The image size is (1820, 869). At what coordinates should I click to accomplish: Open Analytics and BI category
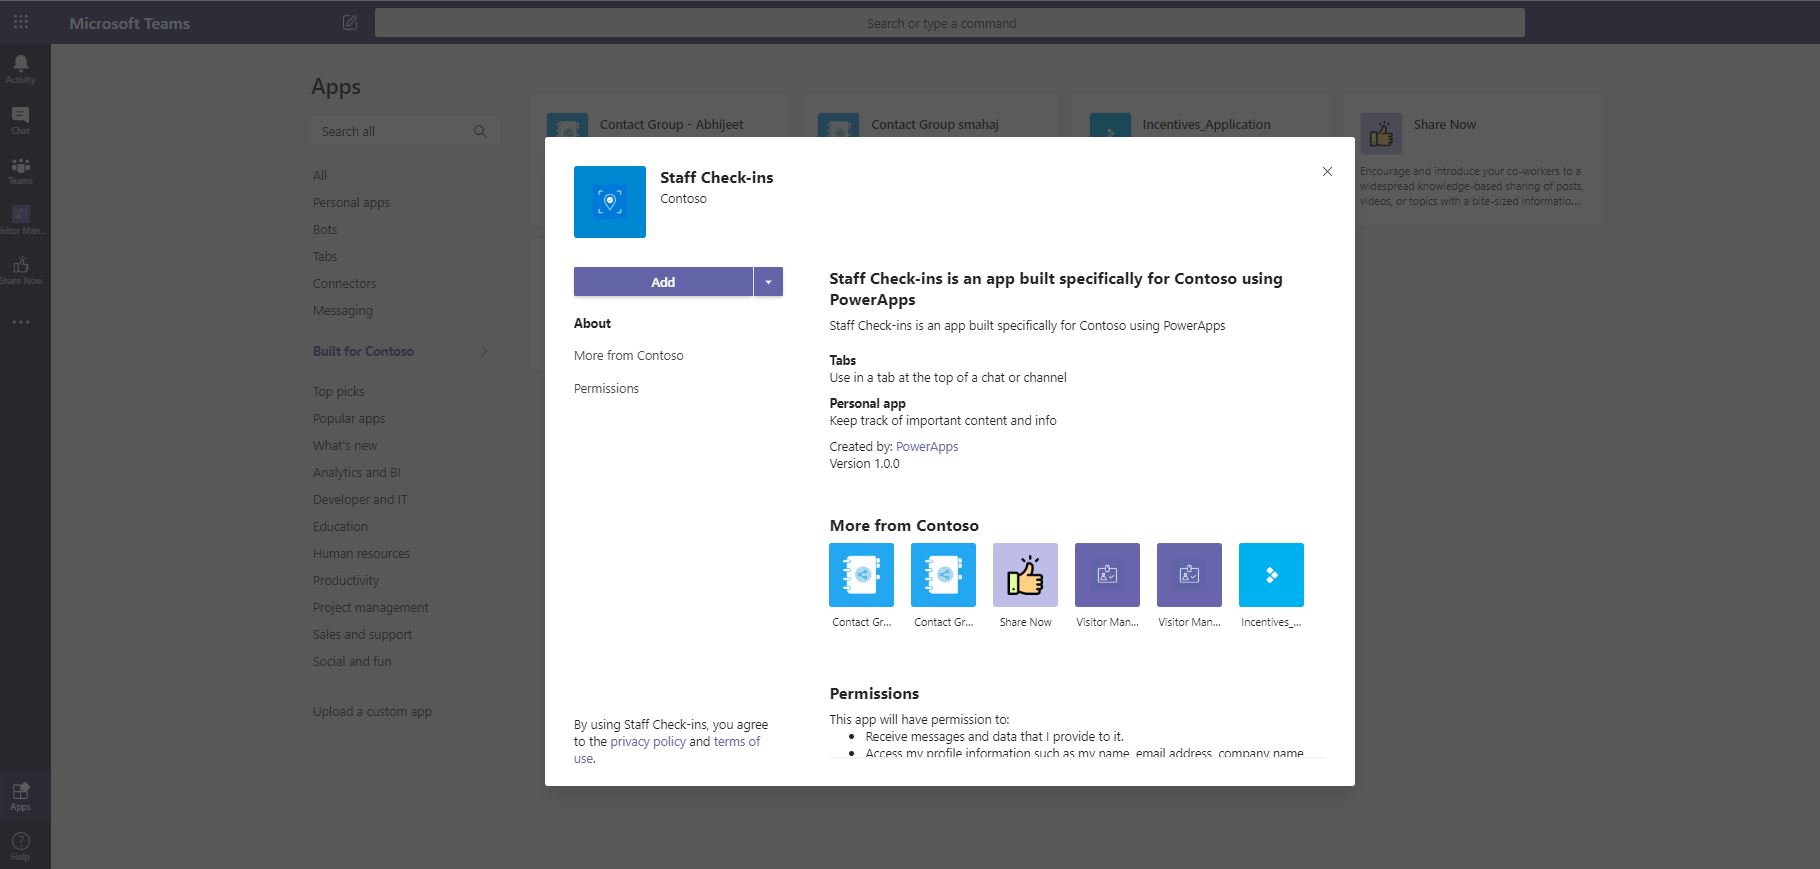click(356, 472)
